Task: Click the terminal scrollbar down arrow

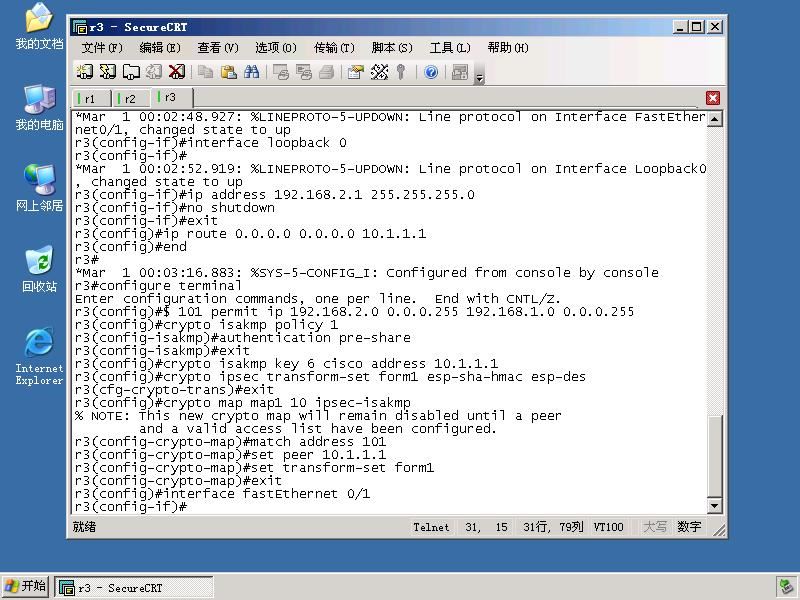Action: pos(715,506)
